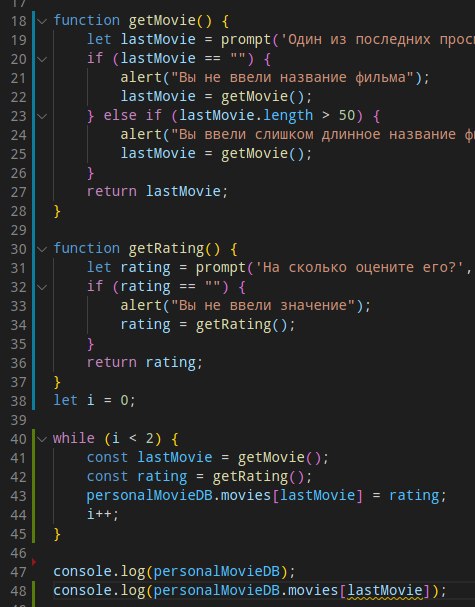
Task: Click line number 47 in the gutter
Action: click(19, 572)
